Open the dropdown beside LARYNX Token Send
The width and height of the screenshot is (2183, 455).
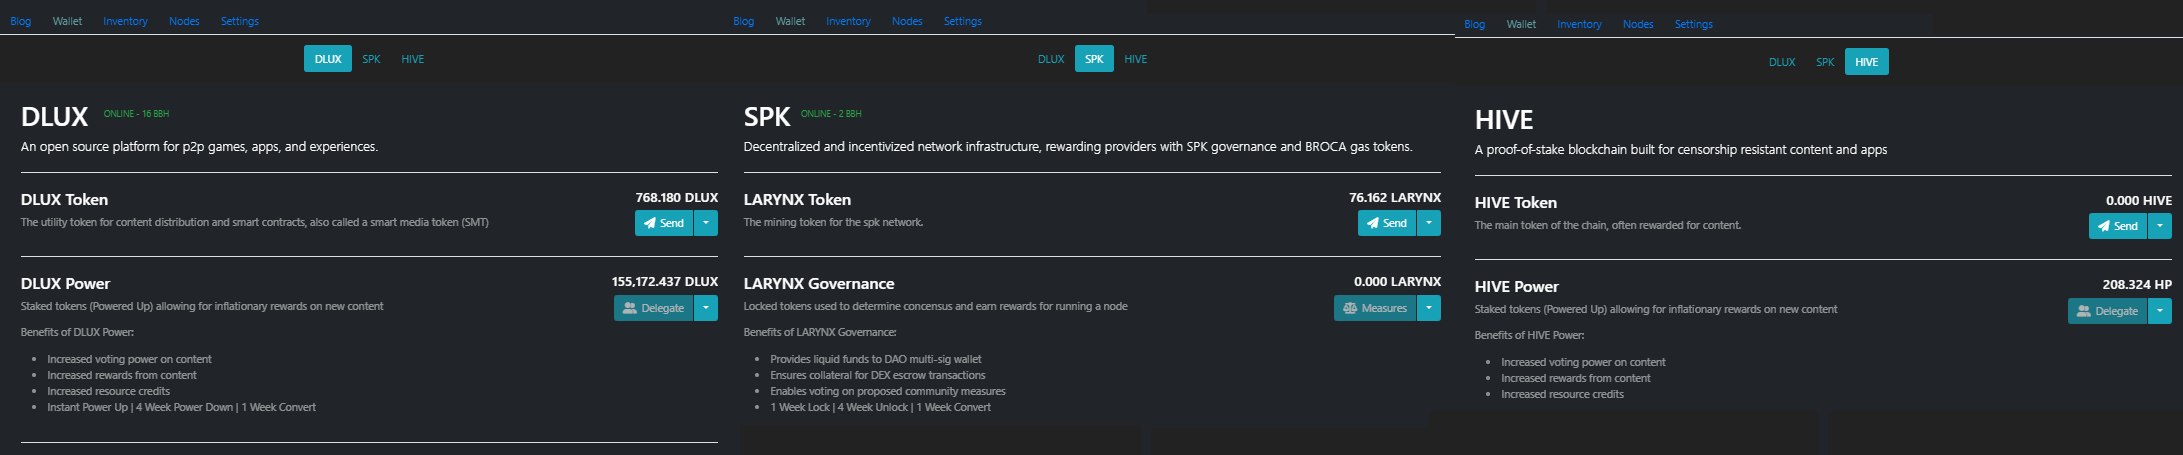(1429, 223)
